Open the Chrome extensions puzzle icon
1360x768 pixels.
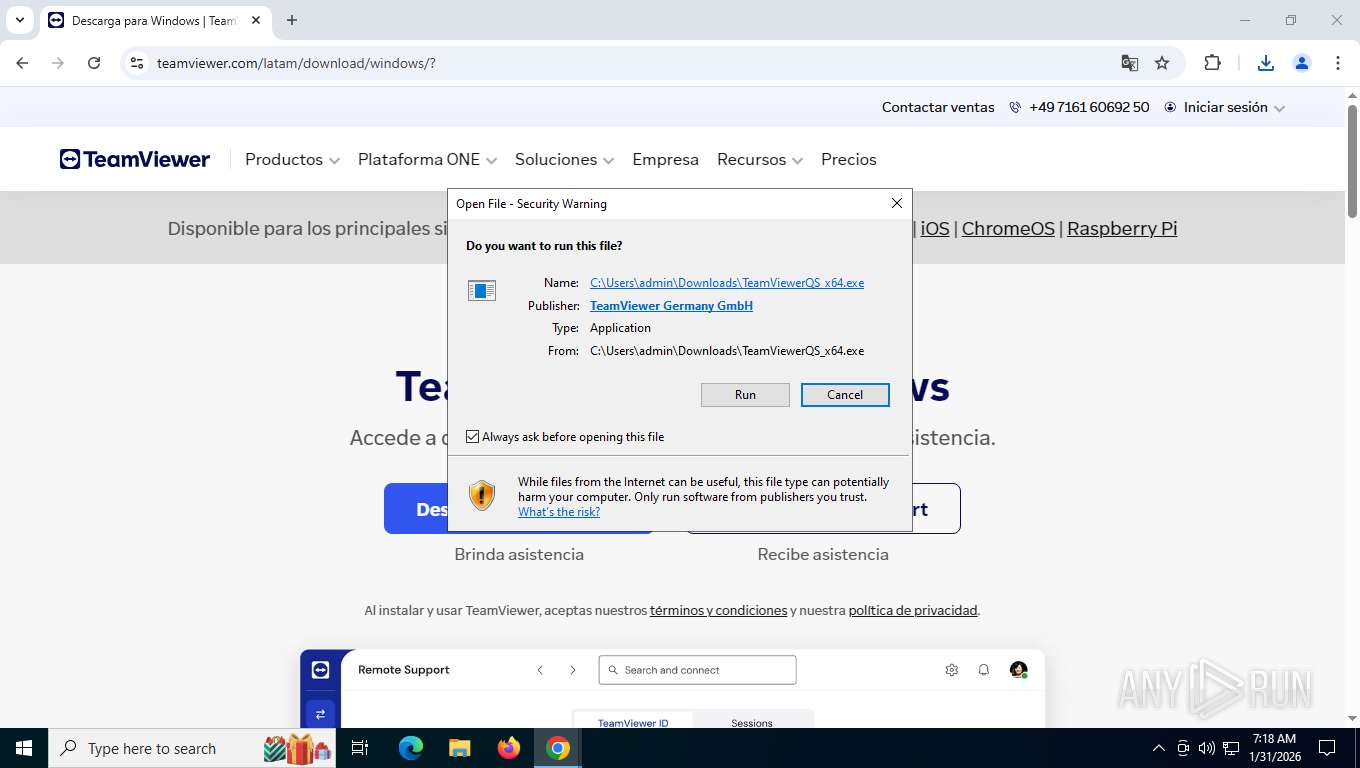(1213, 63)
